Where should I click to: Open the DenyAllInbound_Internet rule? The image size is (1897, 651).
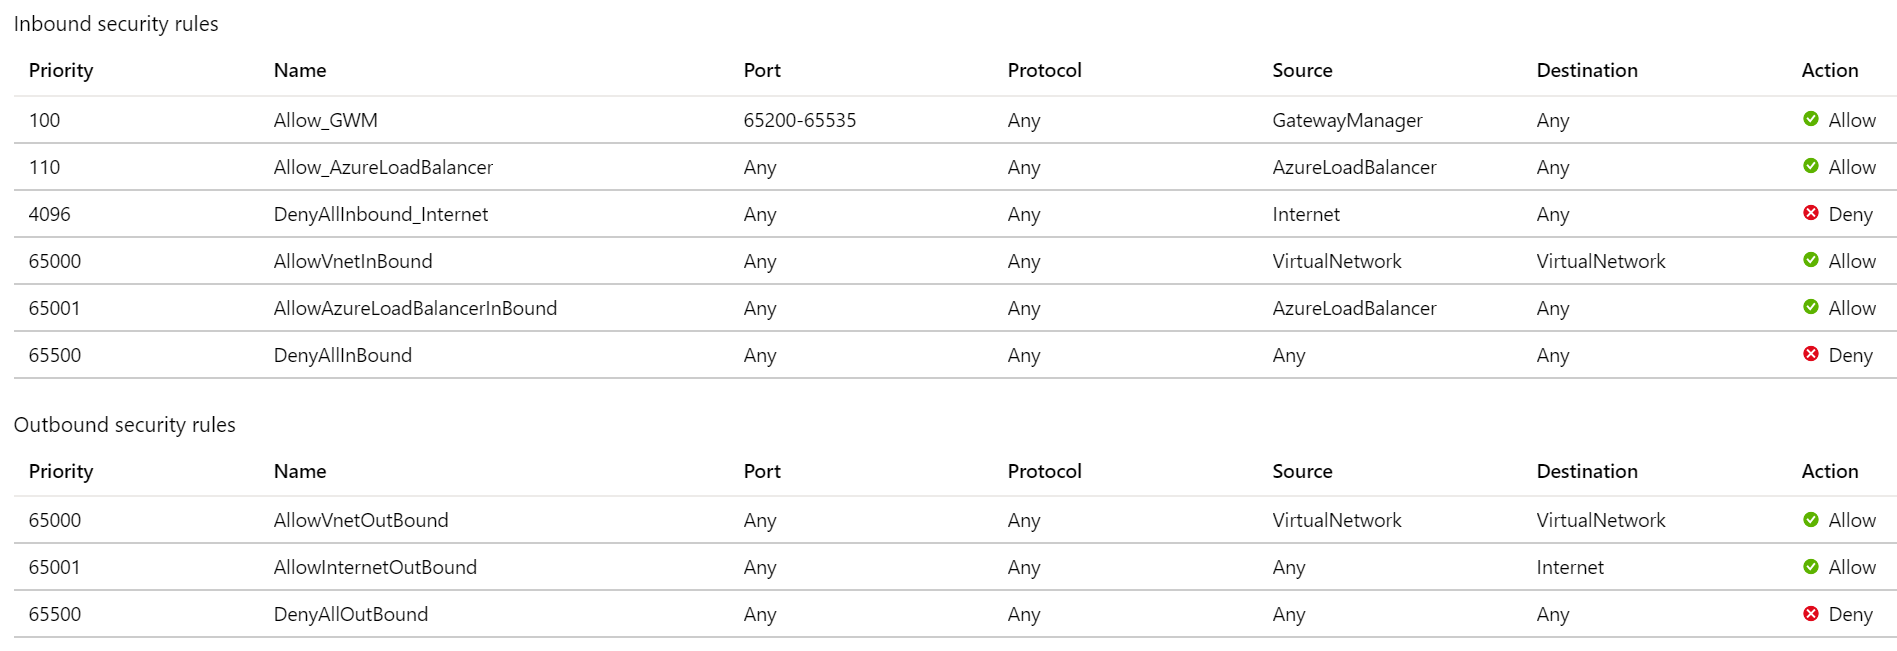[x=380, y=214]
